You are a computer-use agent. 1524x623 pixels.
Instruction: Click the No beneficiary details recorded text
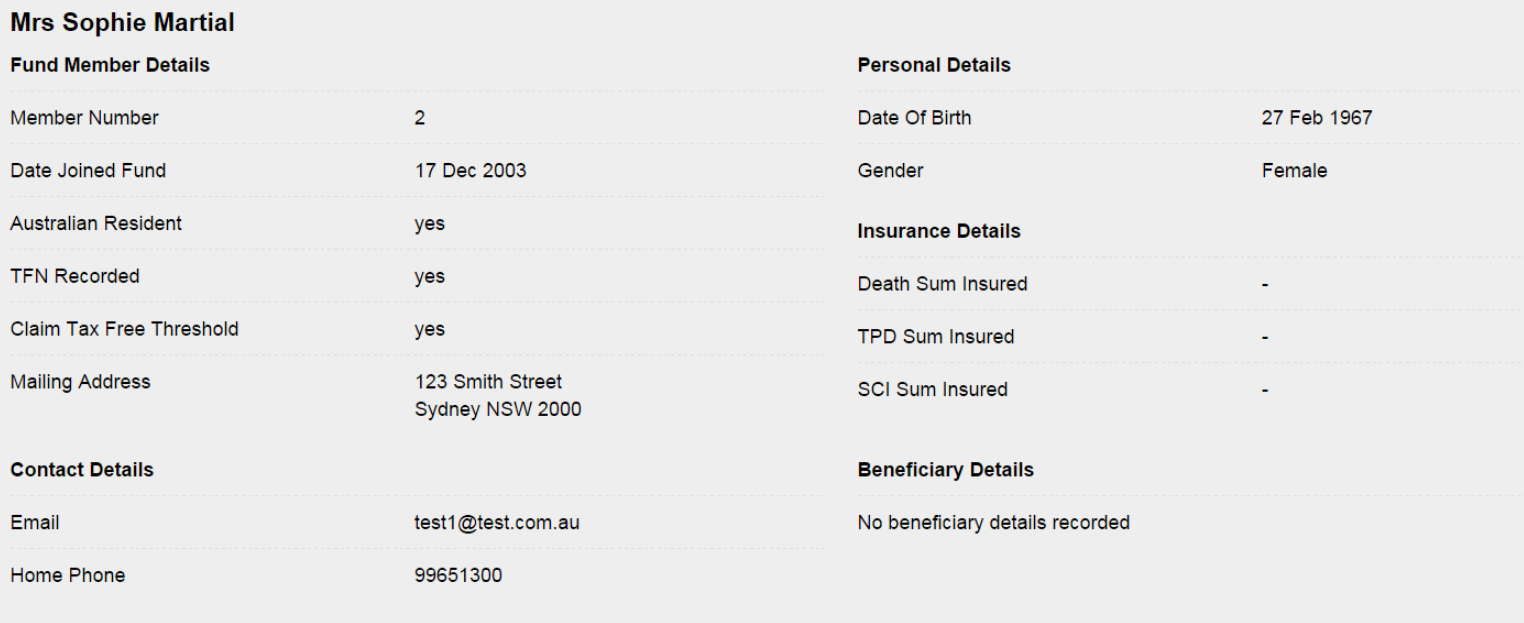pos(993,523)
